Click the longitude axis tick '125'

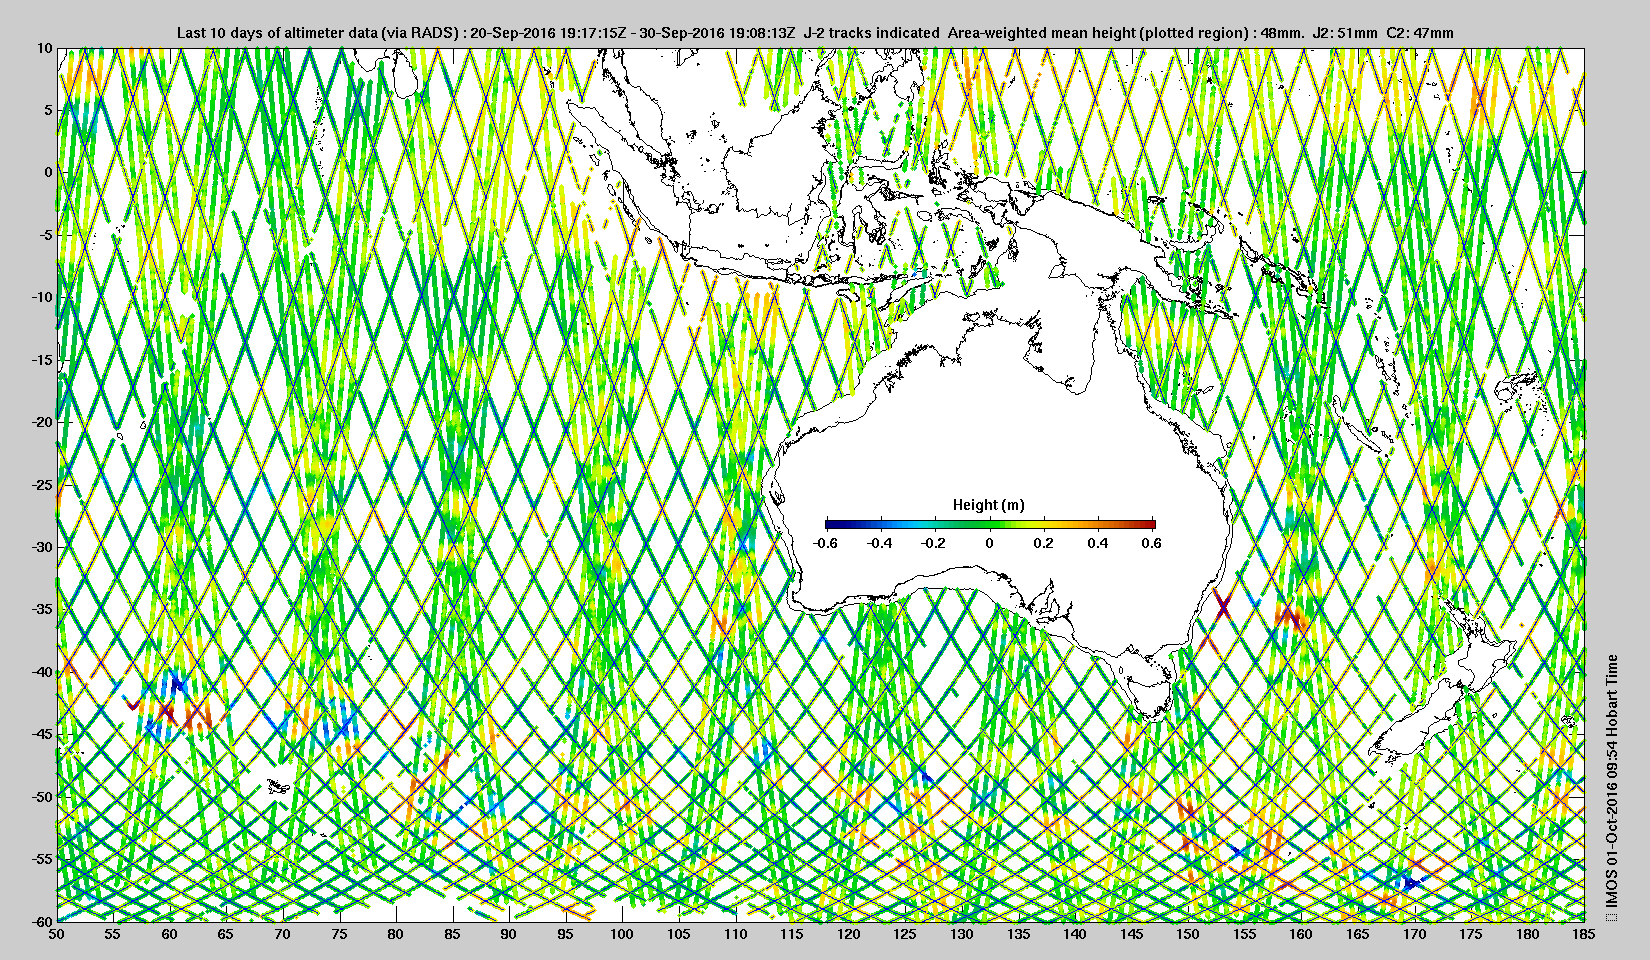coord(905,934)
